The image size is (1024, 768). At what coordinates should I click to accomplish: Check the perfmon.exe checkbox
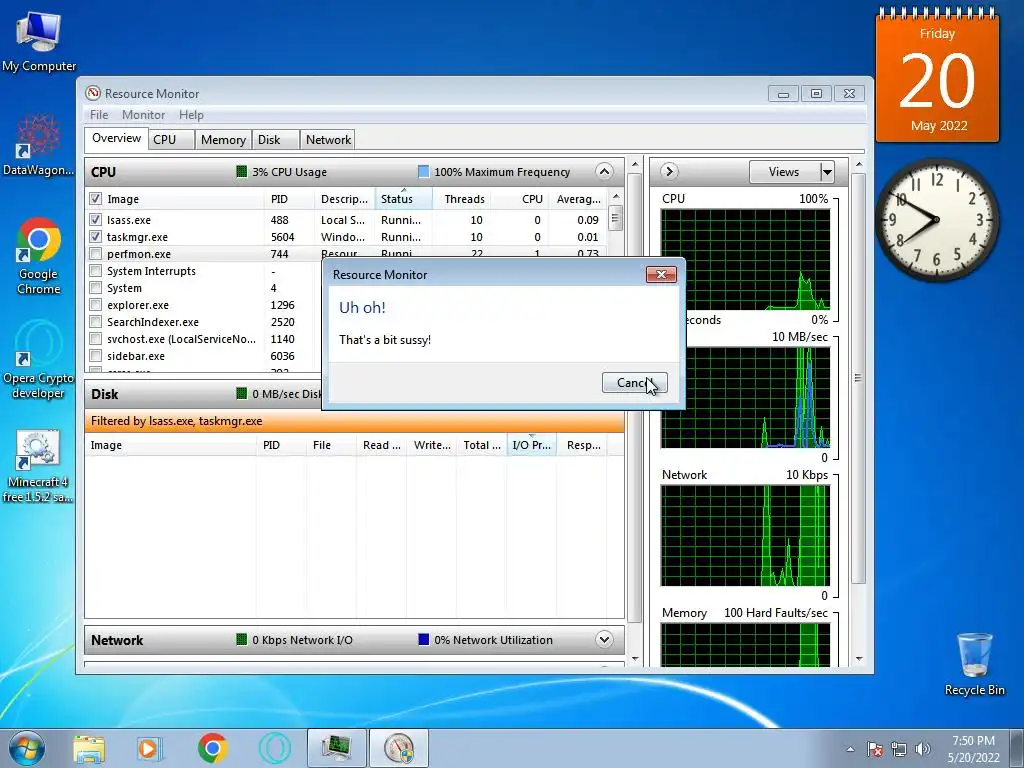(95, 254)
